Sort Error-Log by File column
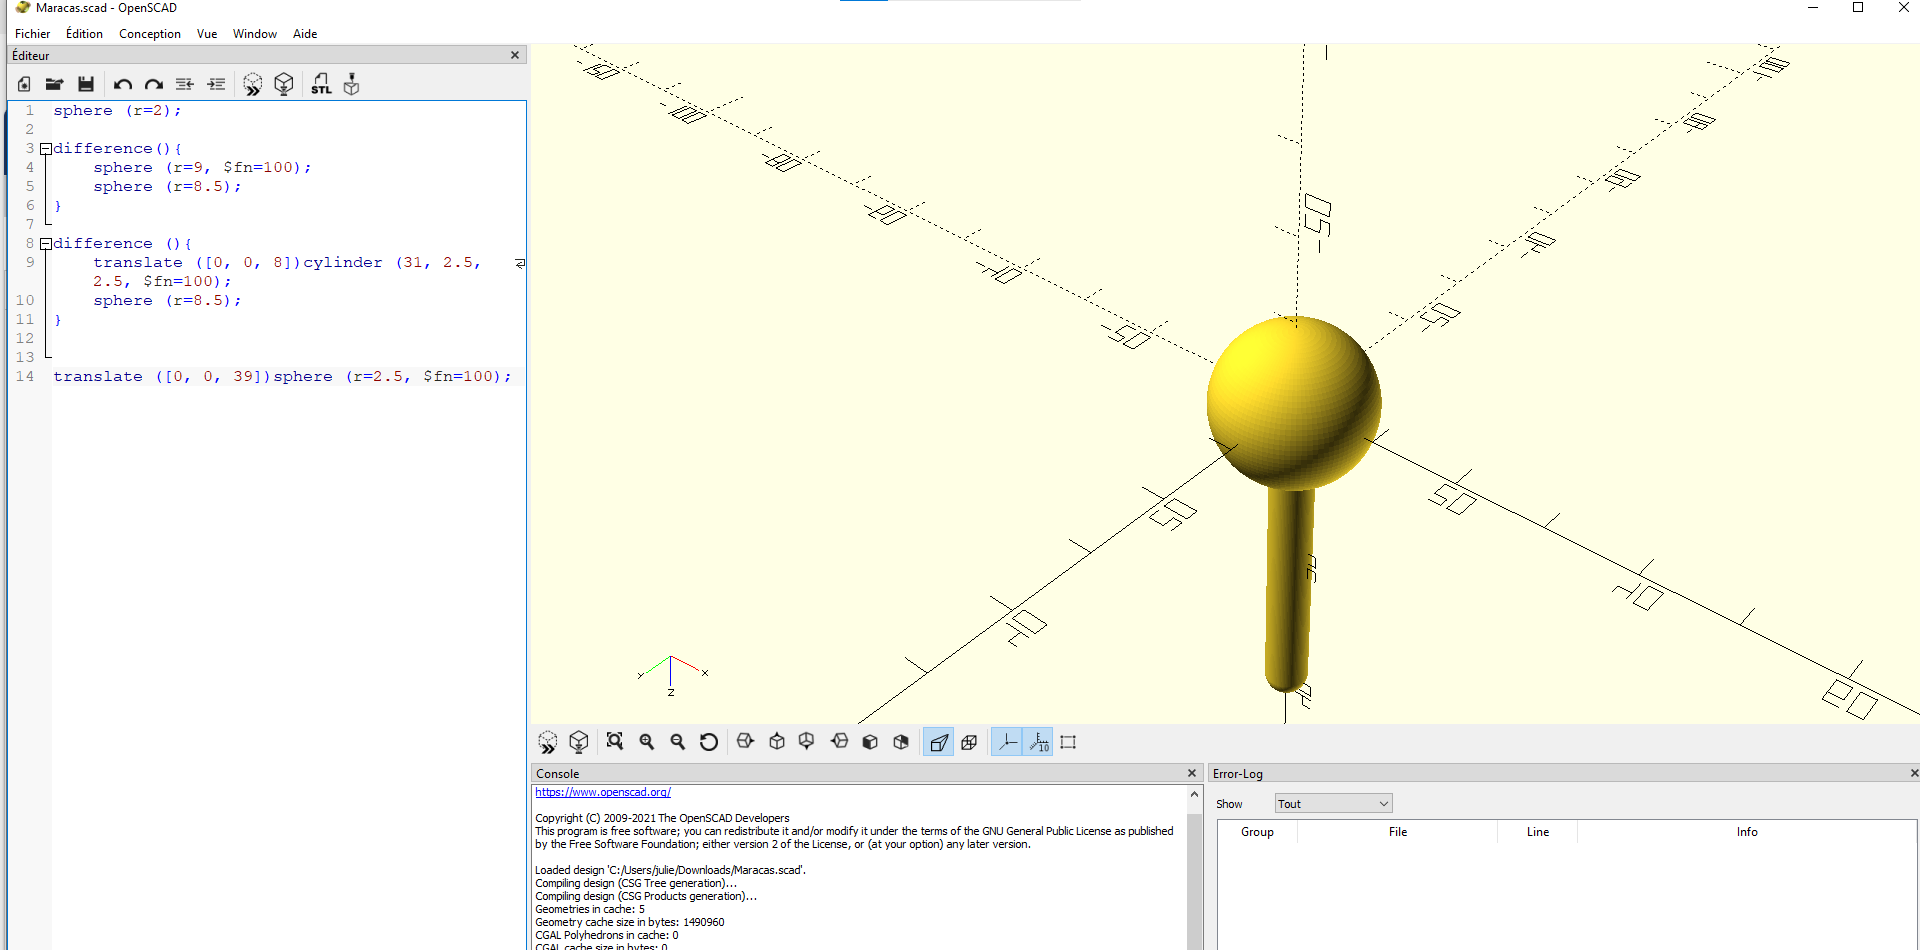 click(x=1398, y=832)
